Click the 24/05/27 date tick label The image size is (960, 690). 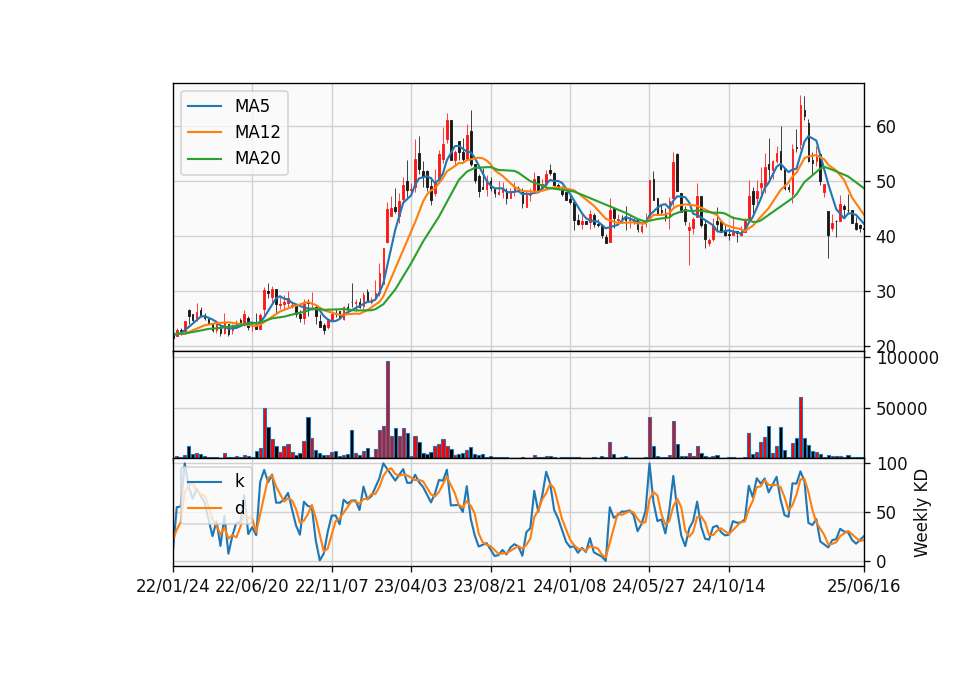pyautogui.click(x=649, y=586)
